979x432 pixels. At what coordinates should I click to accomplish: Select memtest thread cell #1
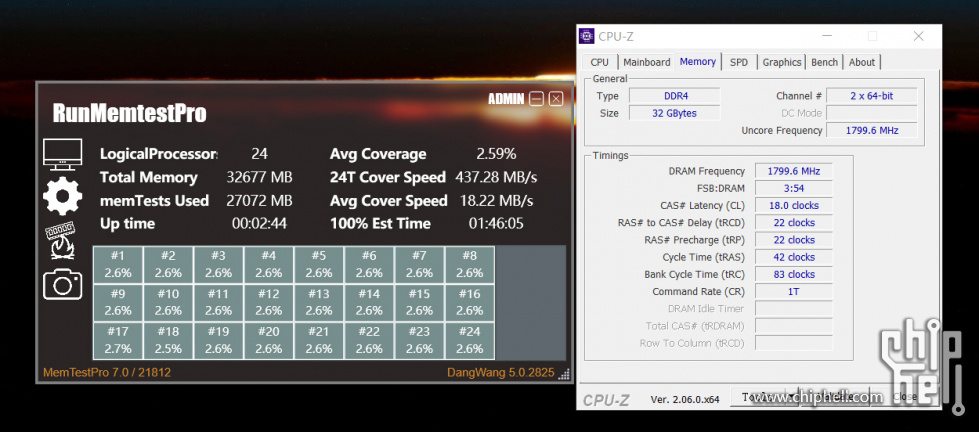[x=118, y=265]
